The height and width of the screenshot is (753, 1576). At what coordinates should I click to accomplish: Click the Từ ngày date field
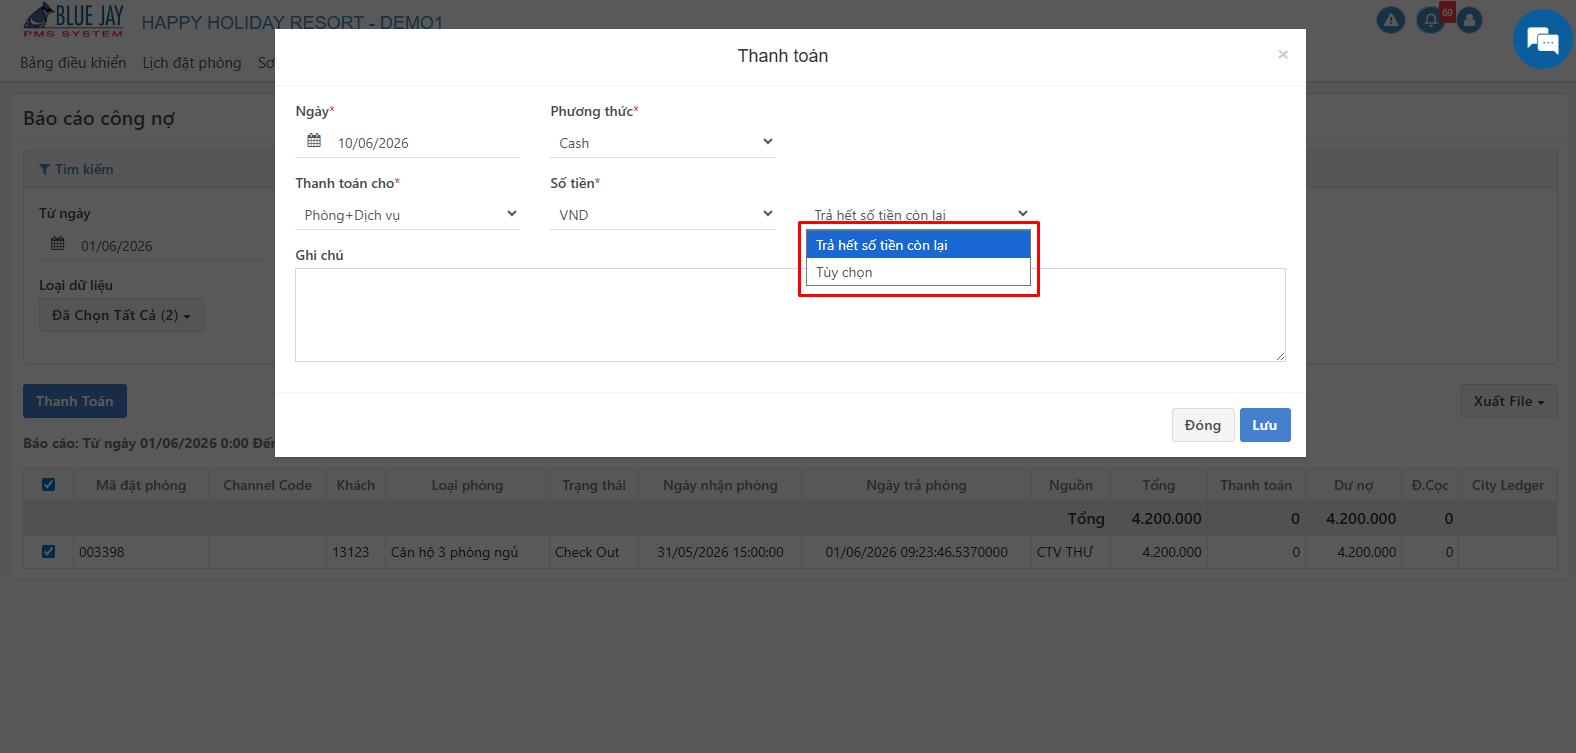pos(150,246)
